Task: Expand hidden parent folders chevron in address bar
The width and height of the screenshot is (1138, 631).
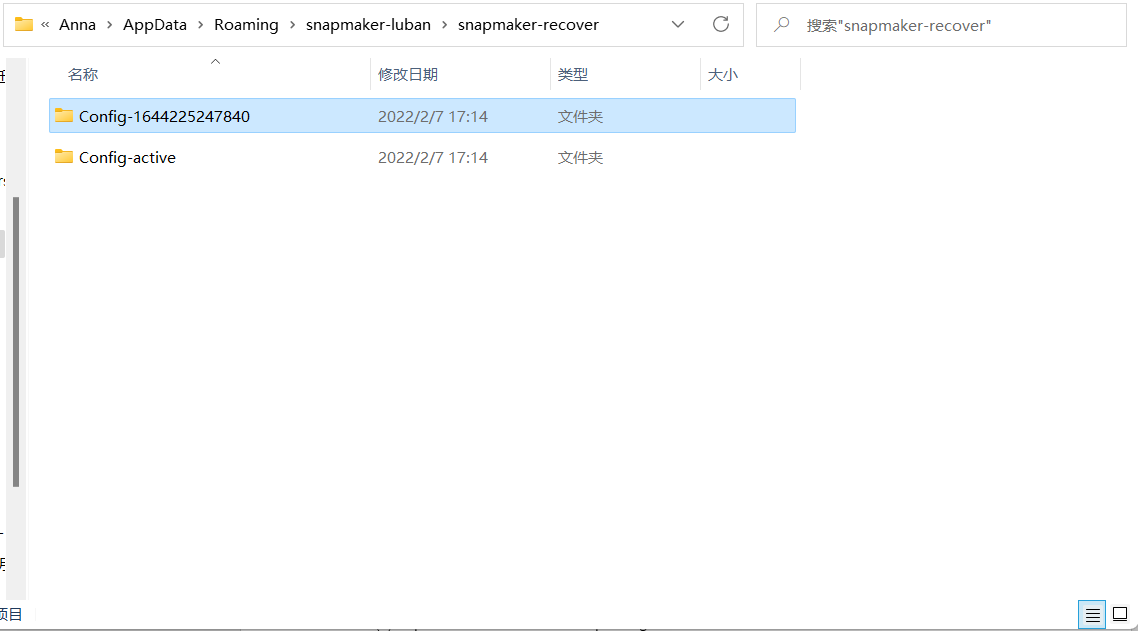Action: tap(45, 25)
